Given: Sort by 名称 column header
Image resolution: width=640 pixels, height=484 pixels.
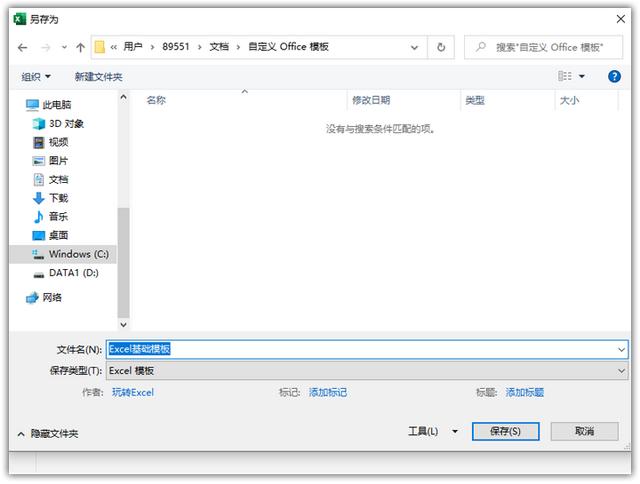Looking at the screenshot, I should click(156, 100).
